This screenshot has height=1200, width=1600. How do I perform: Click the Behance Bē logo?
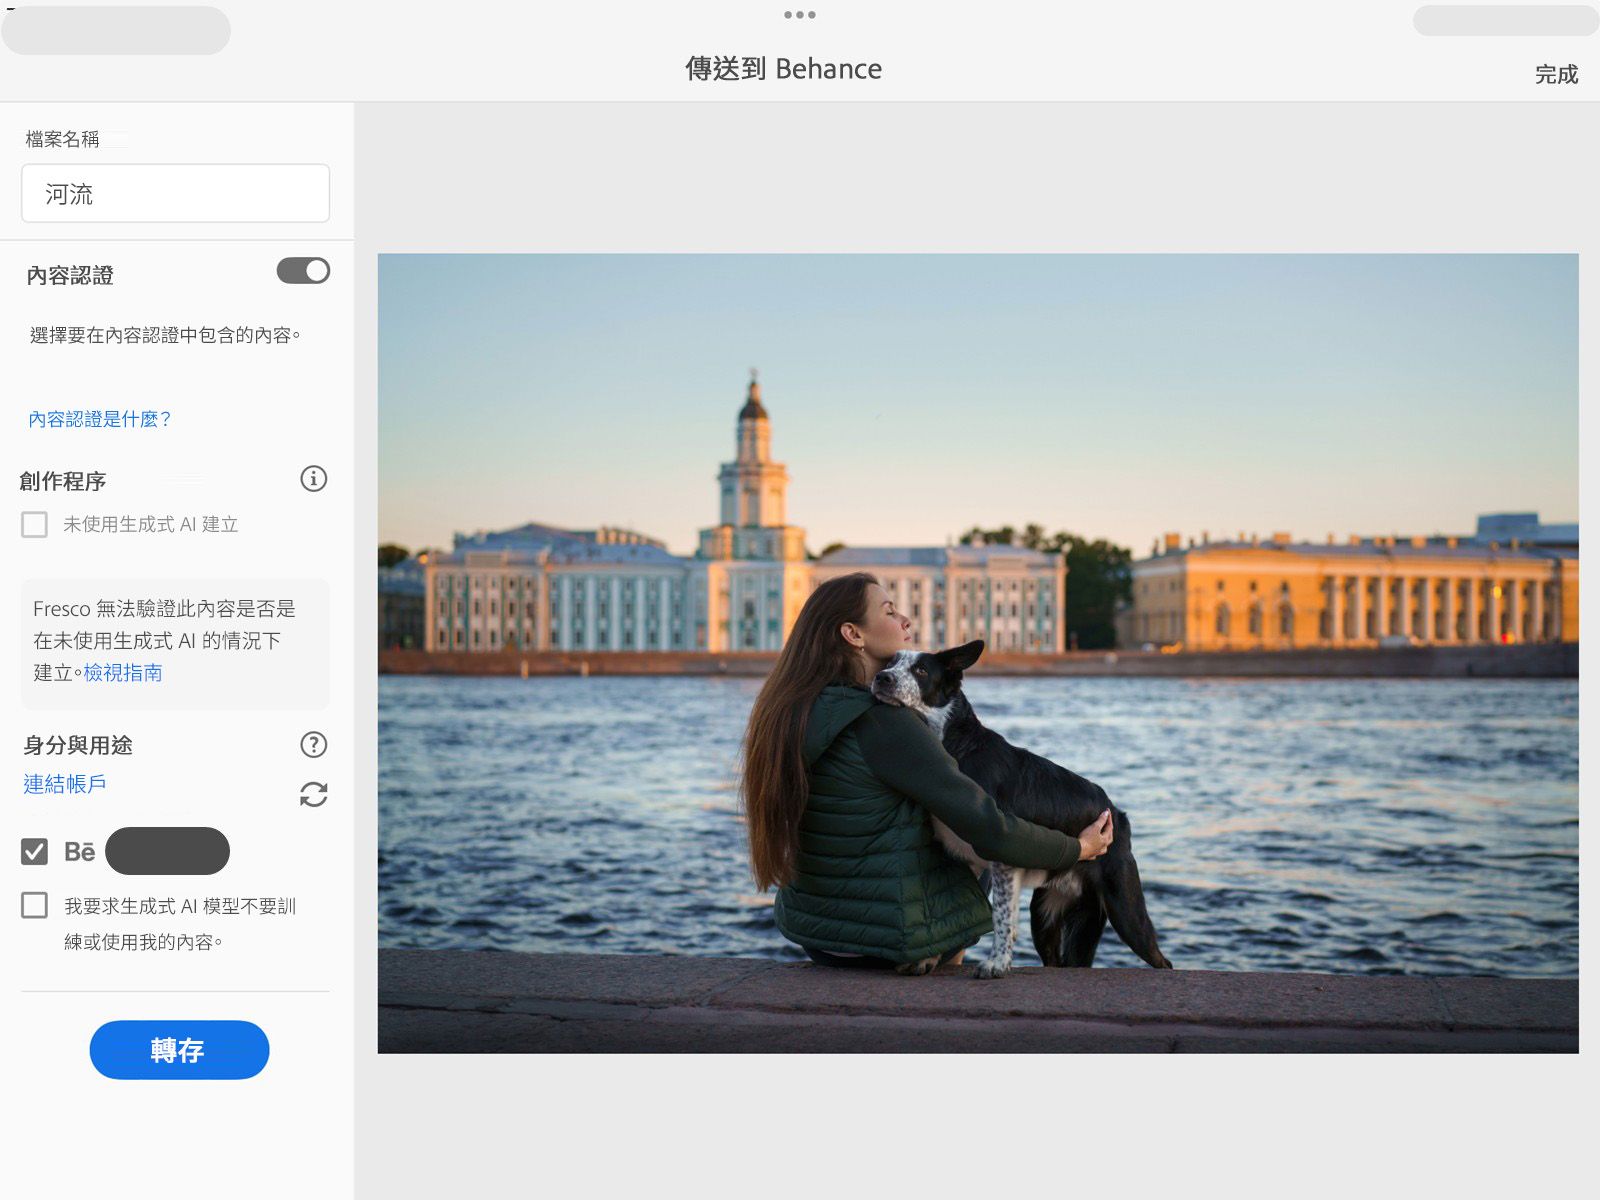click(x=80, y=852)
